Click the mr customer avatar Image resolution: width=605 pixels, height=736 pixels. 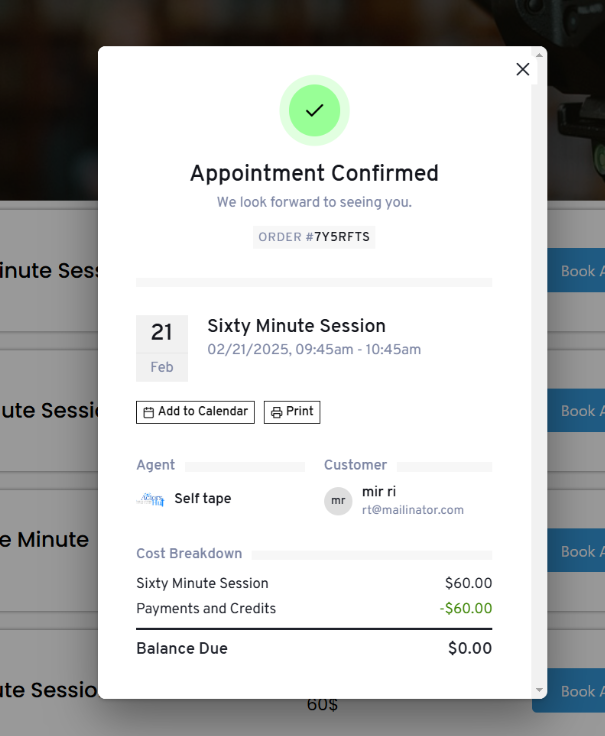pos(338,501)
